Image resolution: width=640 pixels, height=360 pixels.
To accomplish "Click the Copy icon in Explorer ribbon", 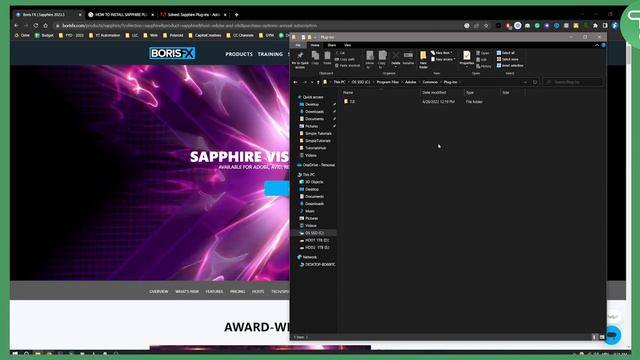I will click(315, 58).
